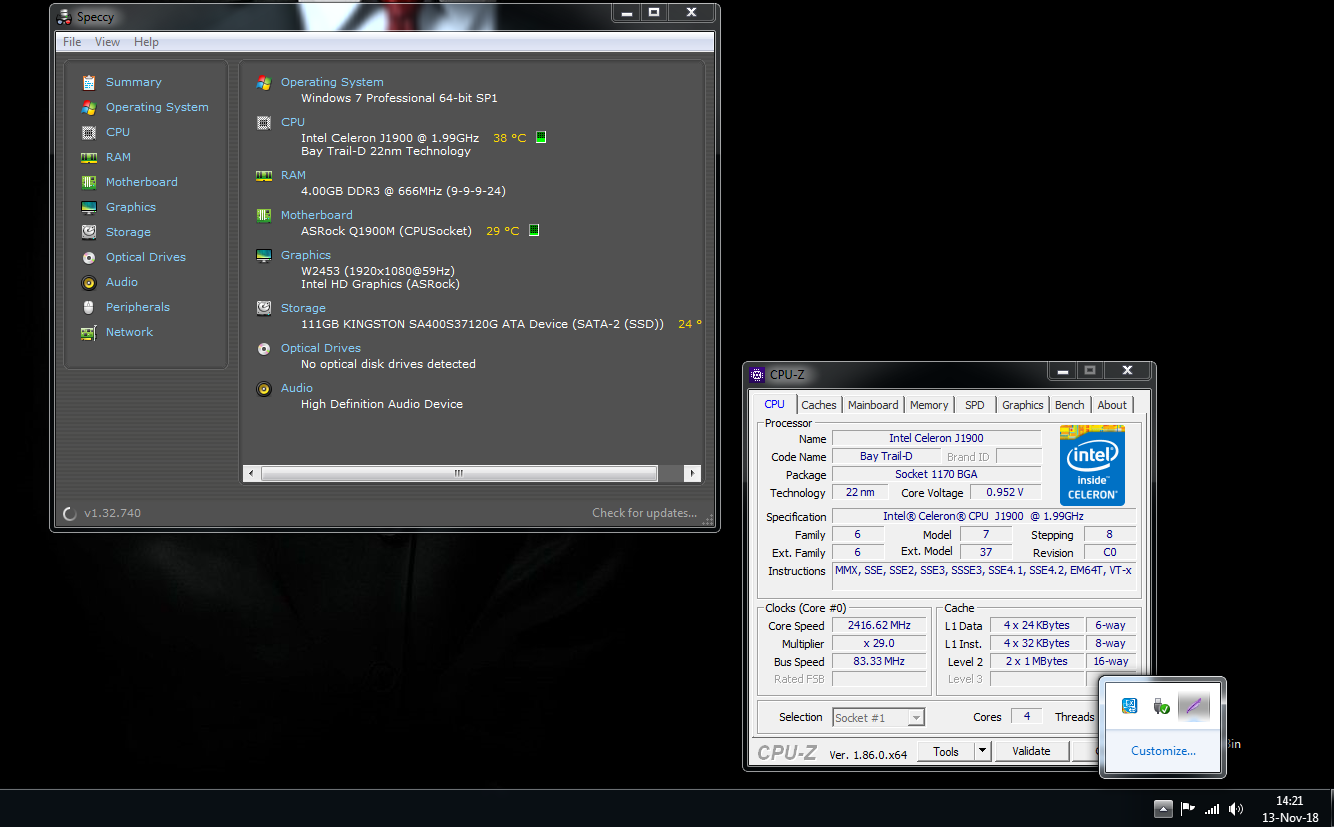
Task: Click the Windows flag icon beside Operating System heading
Action: (x=264, y=83)
